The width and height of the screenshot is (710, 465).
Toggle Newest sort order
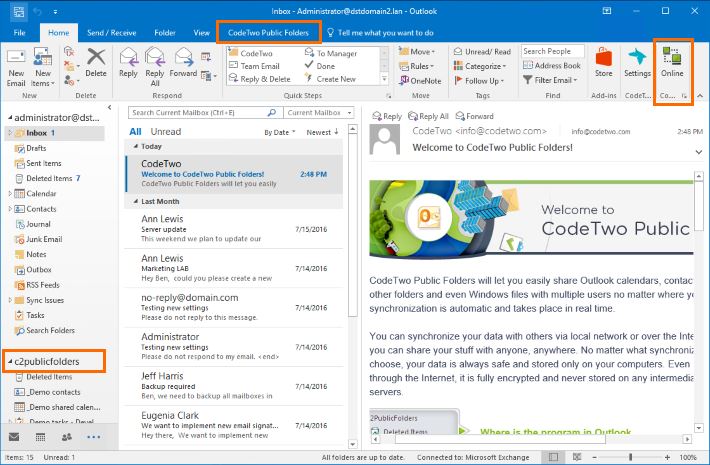coord(322,132)
